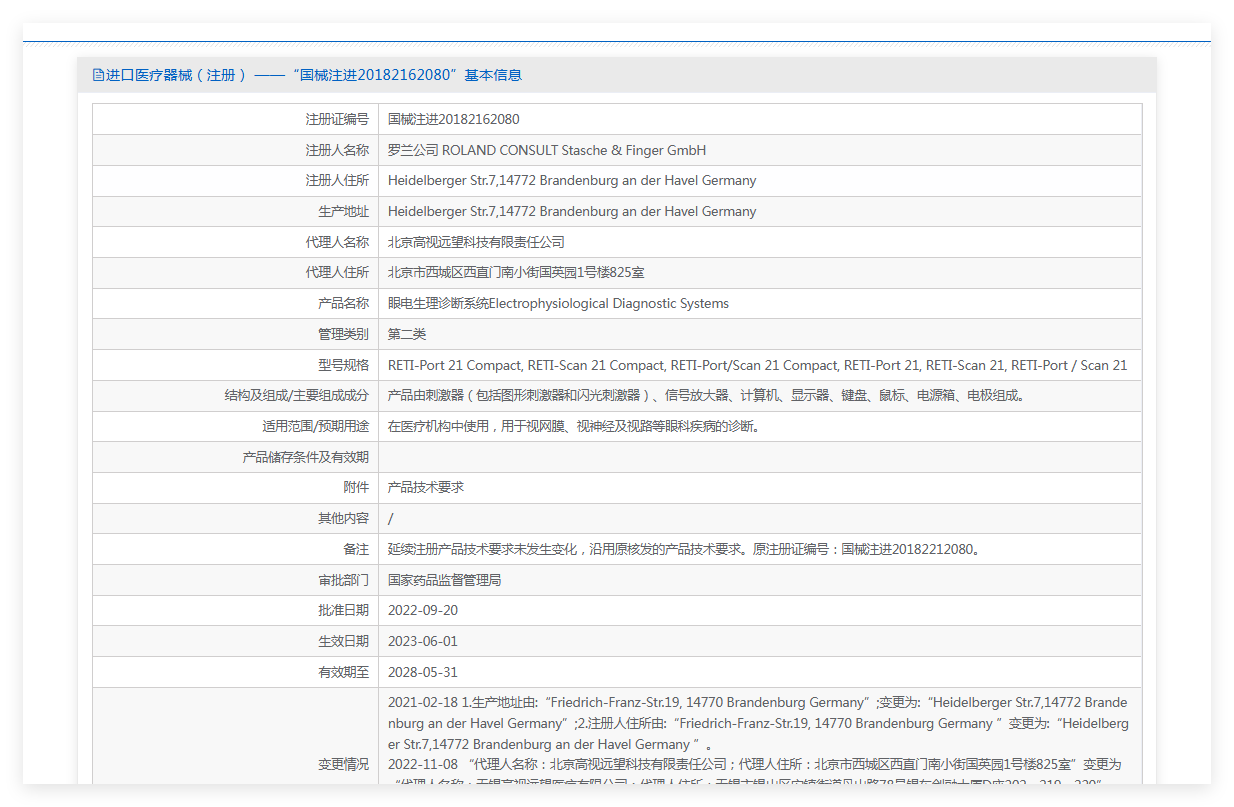The width and height of the screenshot is (1234, 807).
Task: Select the date 2023-06-01
Action: [x=423, y=642]
